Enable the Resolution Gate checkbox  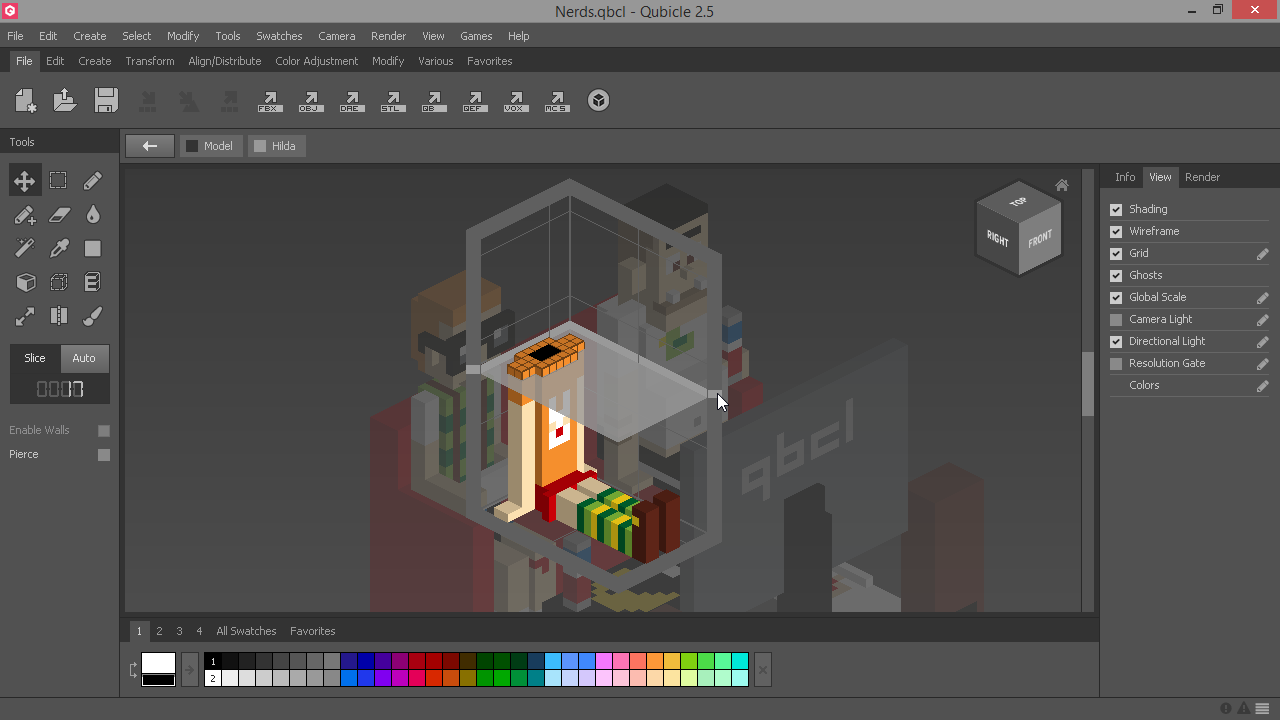pyautogui.click(x=1116, y=364)
